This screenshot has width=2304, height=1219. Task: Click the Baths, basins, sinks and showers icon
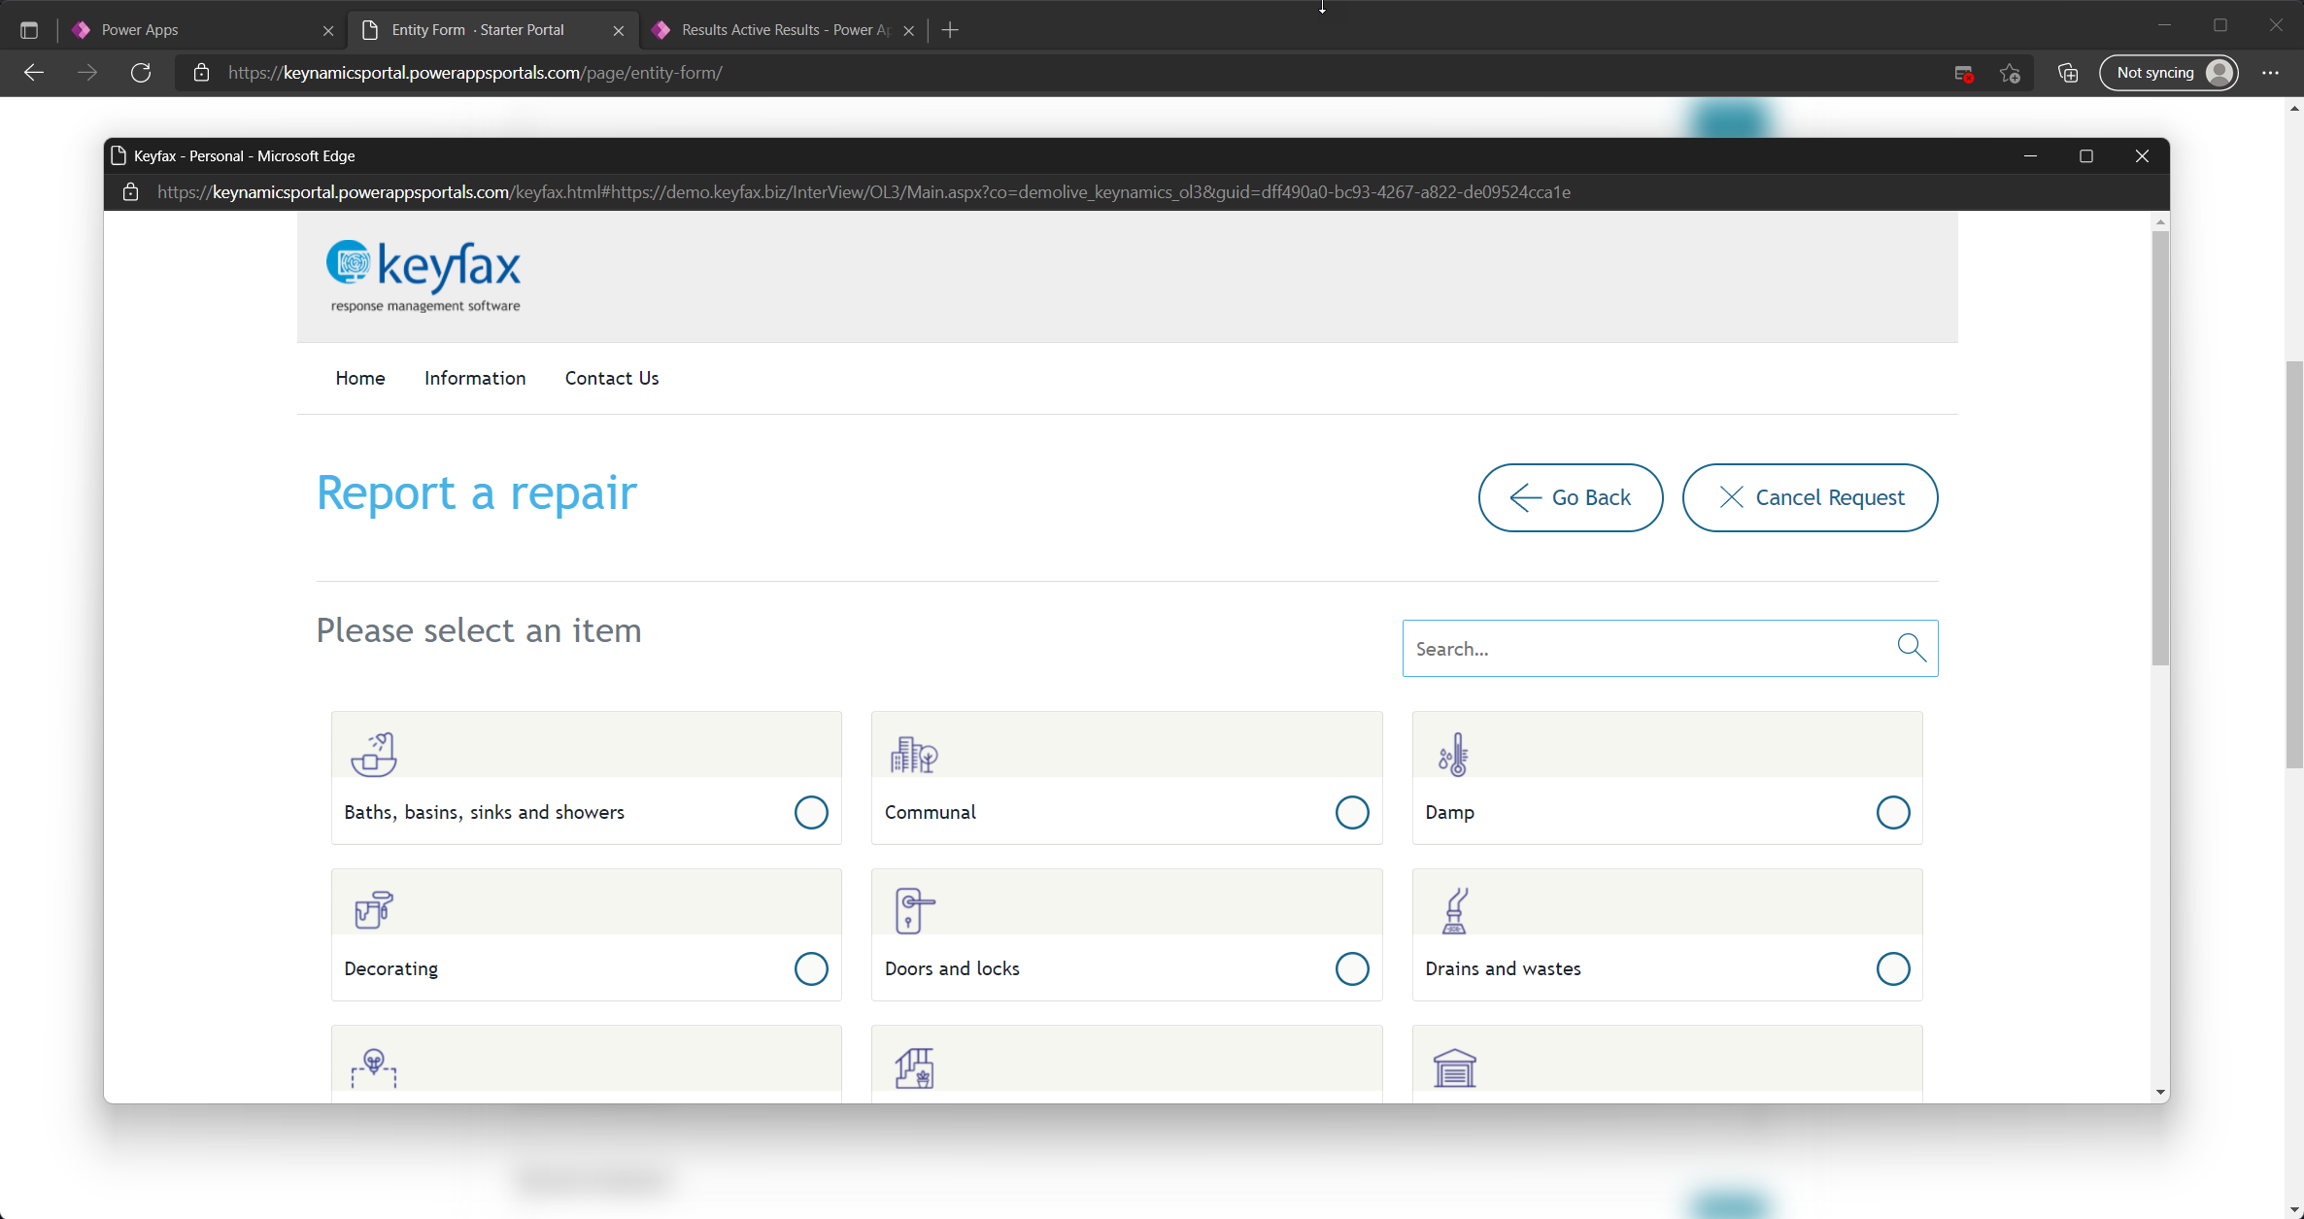tap(373, 754)
